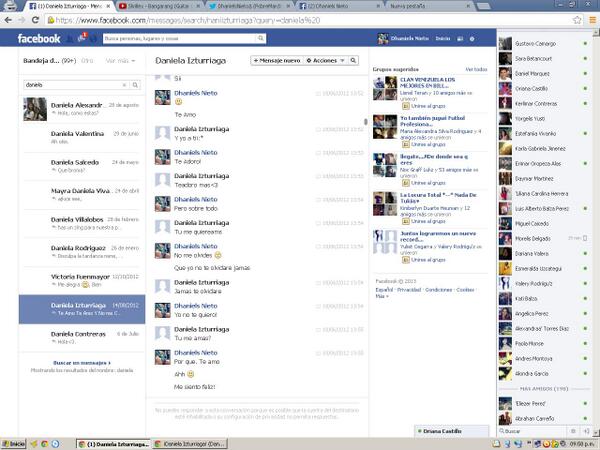Clear the 'daniela' message search with the x

[124, 85]
